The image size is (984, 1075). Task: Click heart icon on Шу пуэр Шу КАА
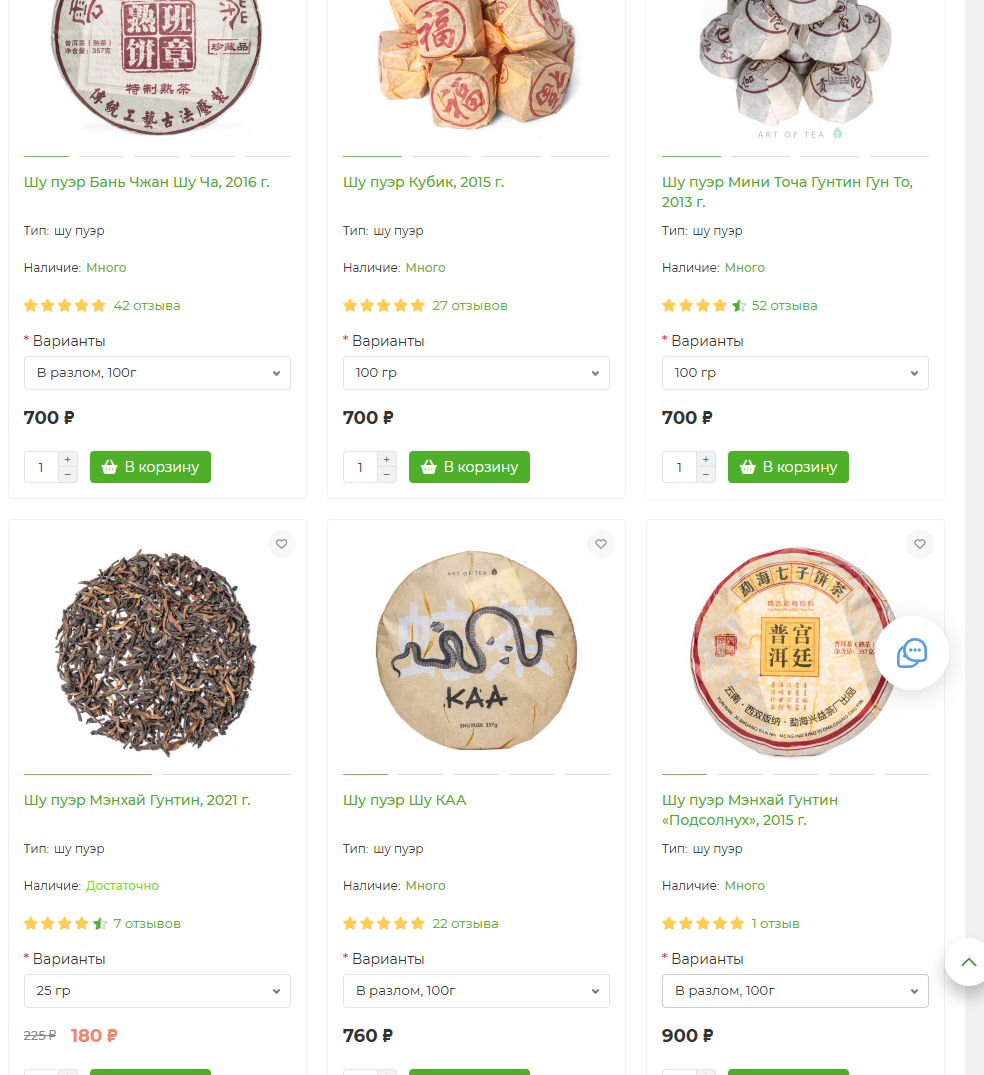tap(601, 544)
